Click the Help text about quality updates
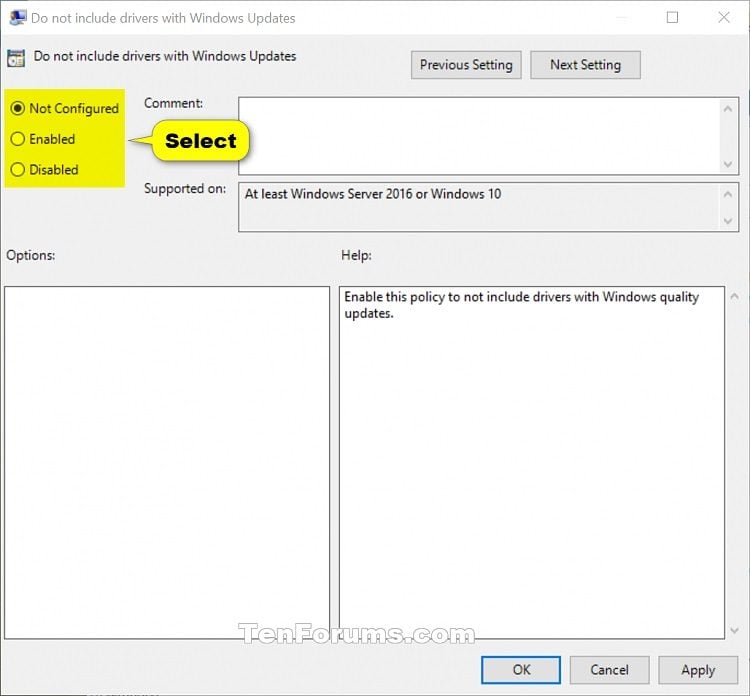The width and height of the screenshot is (750, 696). [x=521, y=305]
